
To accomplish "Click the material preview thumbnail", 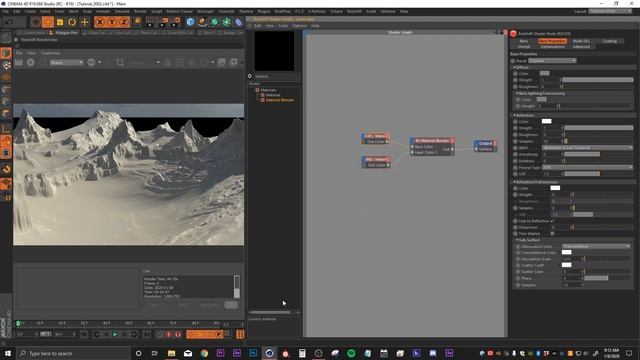I will pyautogui.click(x=274, y=51).
